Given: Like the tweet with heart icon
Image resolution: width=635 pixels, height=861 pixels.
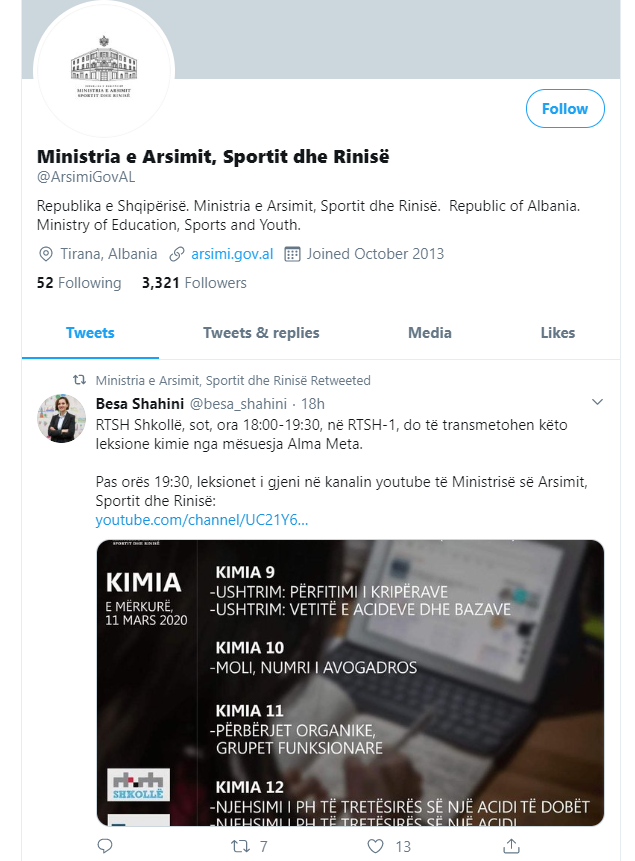Looking at the screenshot, I should click(x=375, y=846).
